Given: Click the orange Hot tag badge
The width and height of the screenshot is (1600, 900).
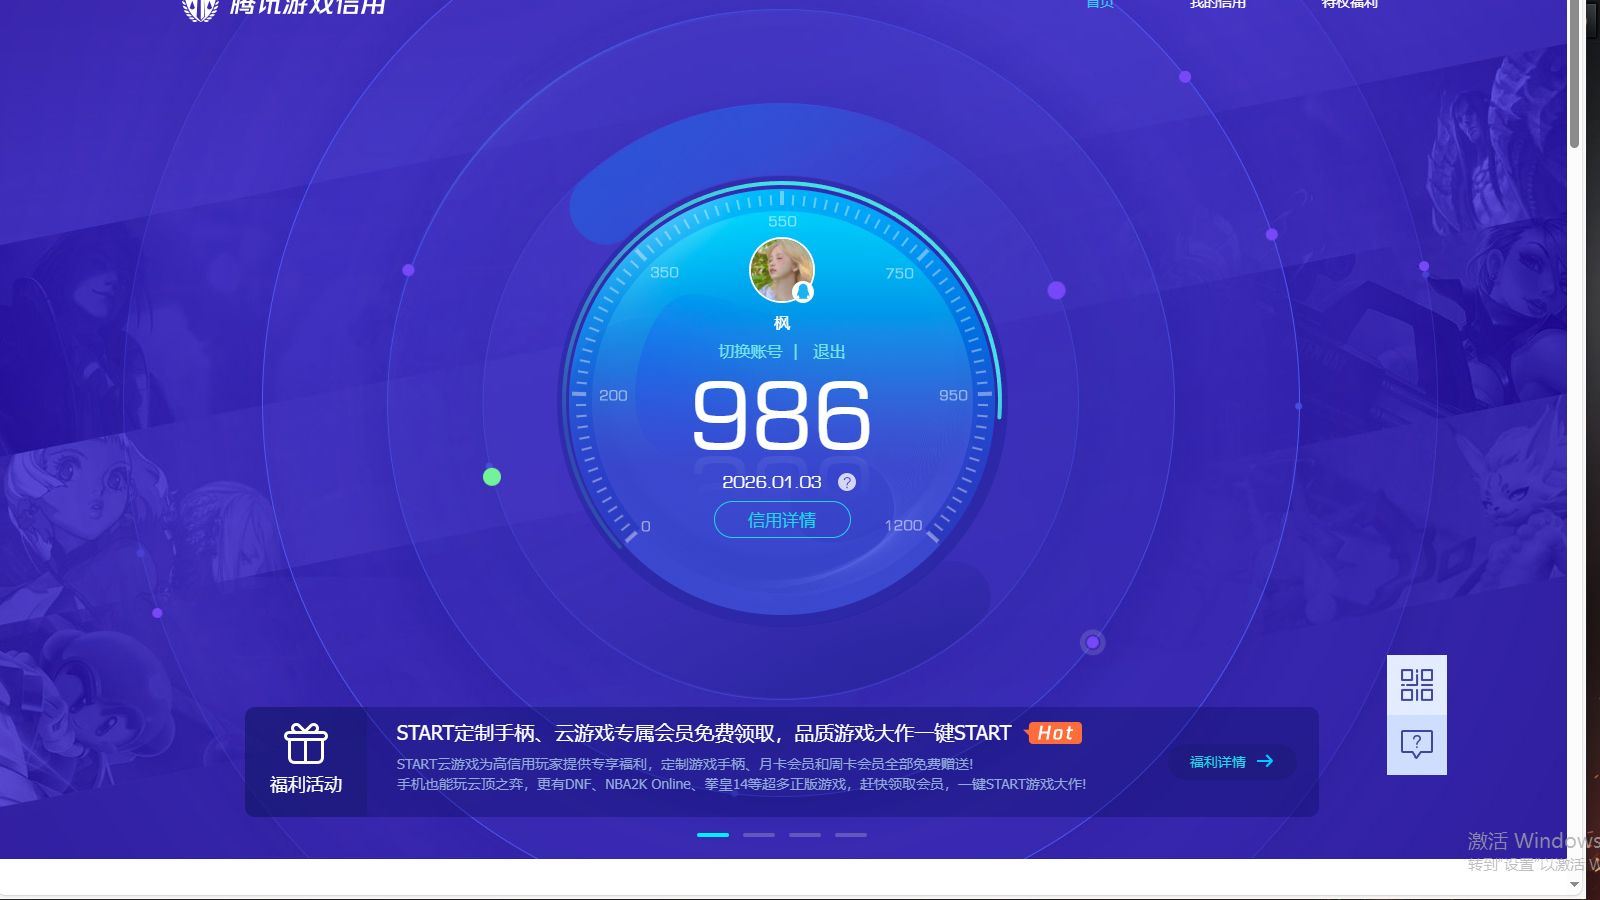Looking at the screenshot, I should 1054,733.
